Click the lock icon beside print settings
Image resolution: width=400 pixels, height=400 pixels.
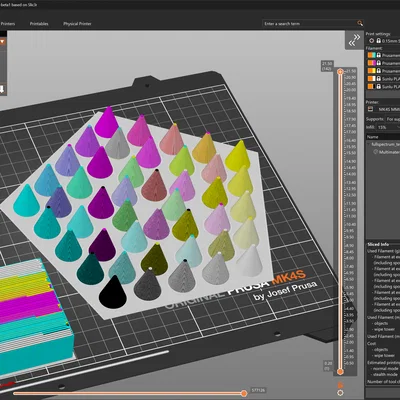click(x=378, y=41)
